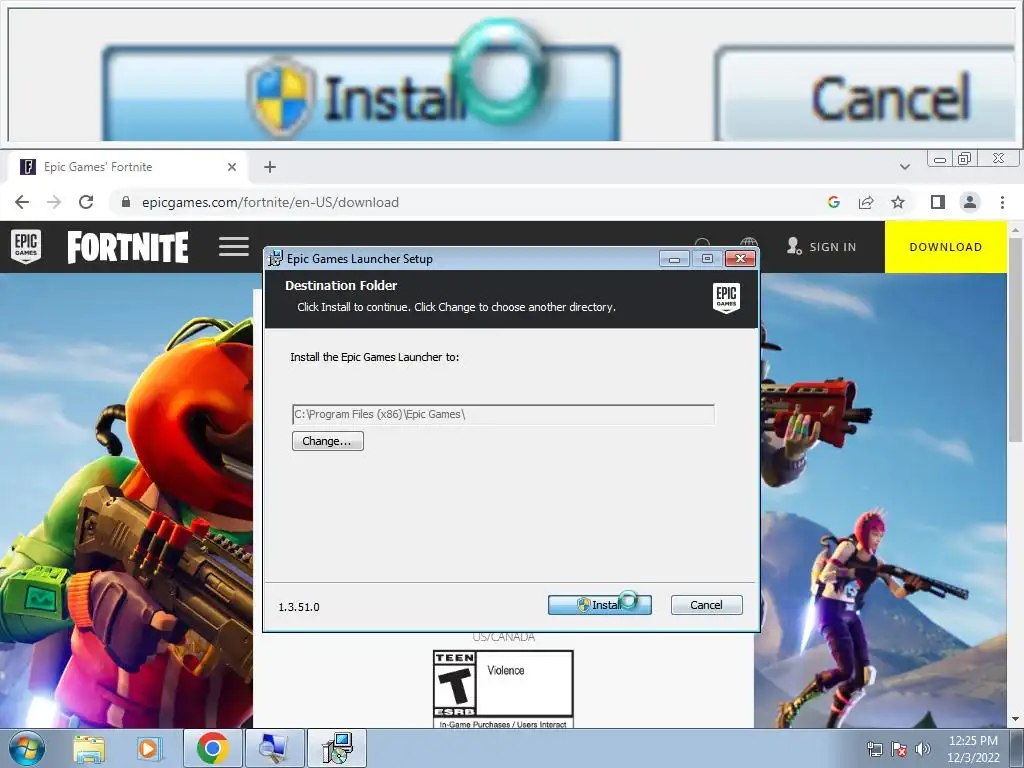Close the Epic Games Launcher Setup window
Viewport: 1024px width, 768px height.
741,259
